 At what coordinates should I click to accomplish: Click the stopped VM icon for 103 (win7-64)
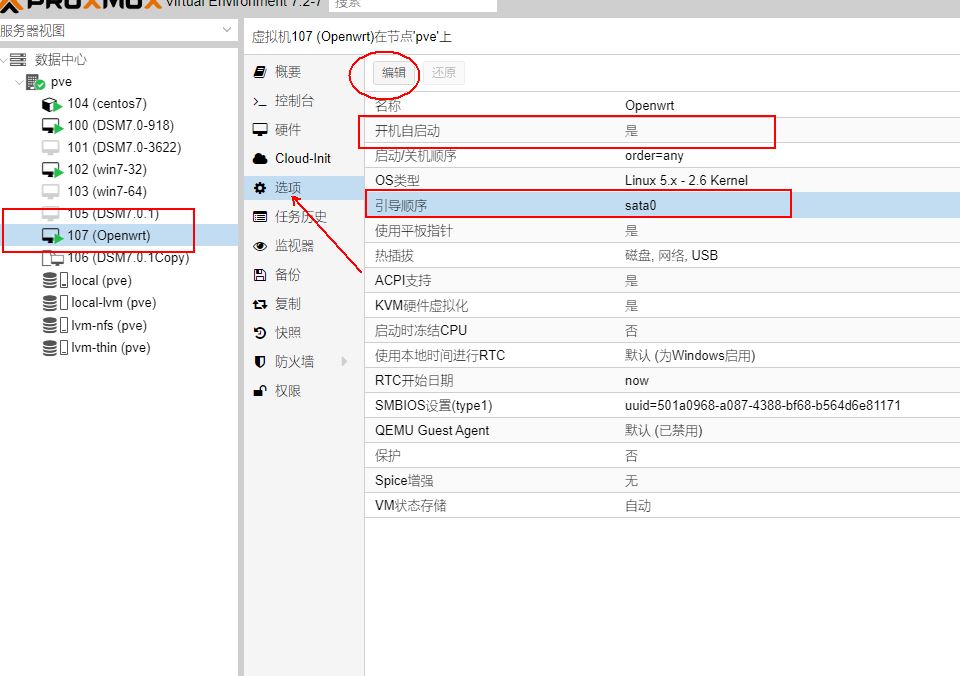click(50, 192)
